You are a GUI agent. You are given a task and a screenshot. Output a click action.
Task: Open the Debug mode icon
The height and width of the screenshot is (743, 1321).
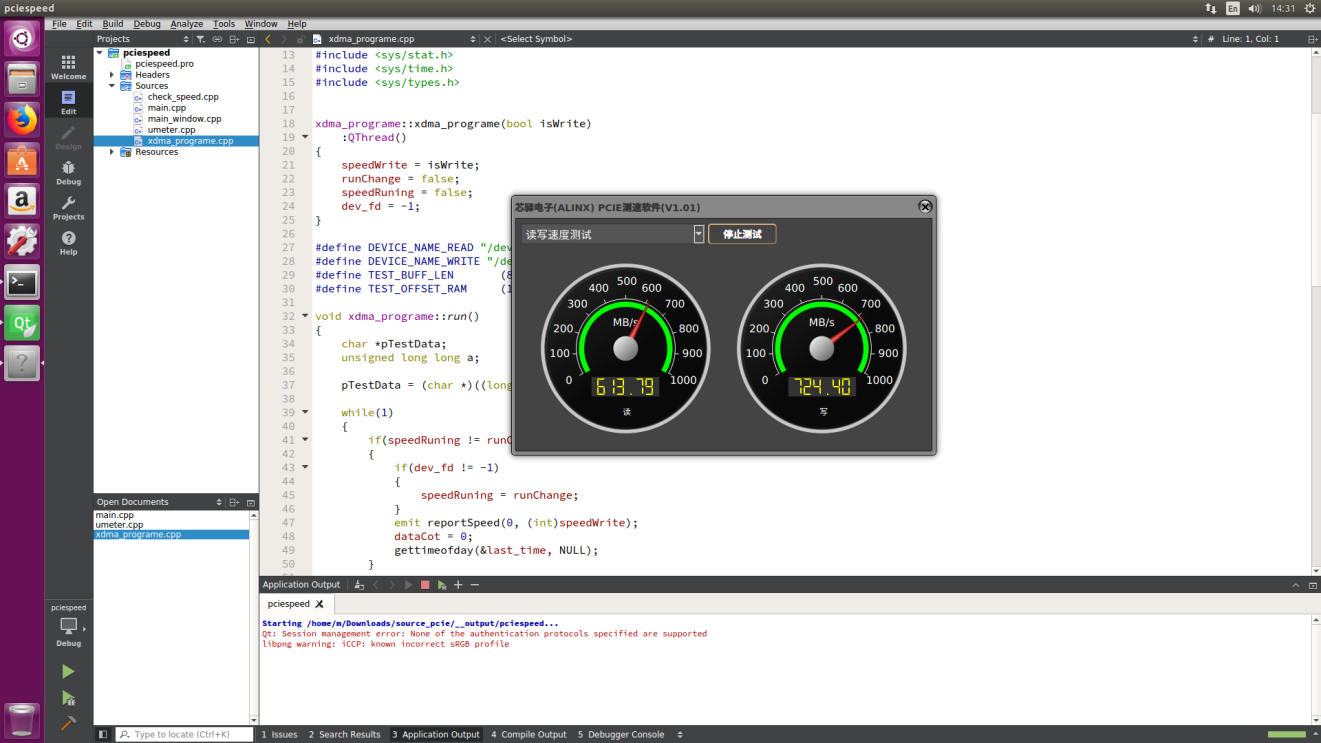tap(68, 172)
